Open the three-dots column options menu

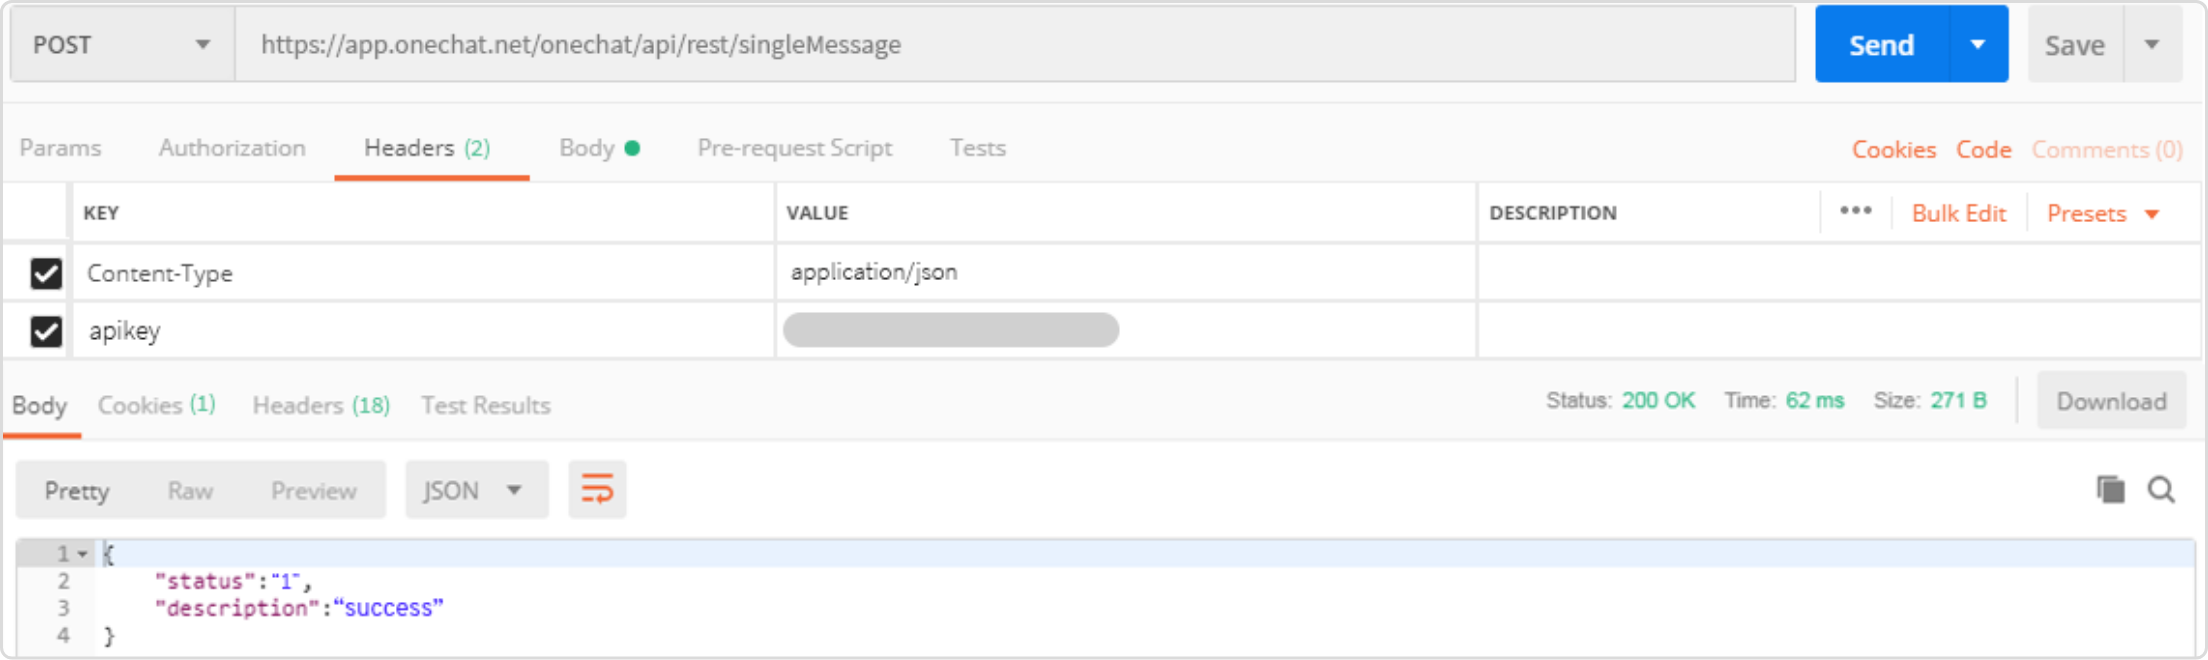[x=1855, y=211]
